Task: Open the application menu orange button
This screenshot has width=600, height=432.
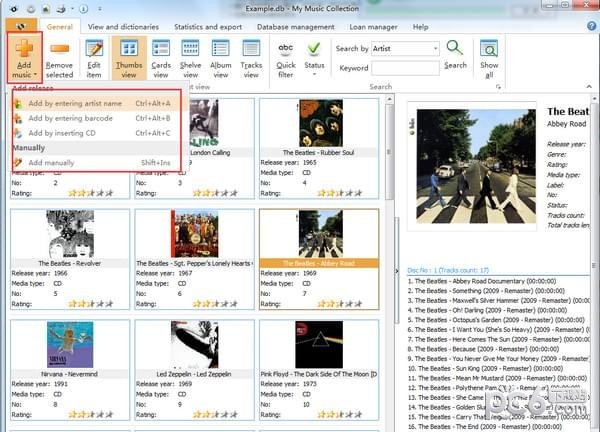Action: (x=21, y=26)
